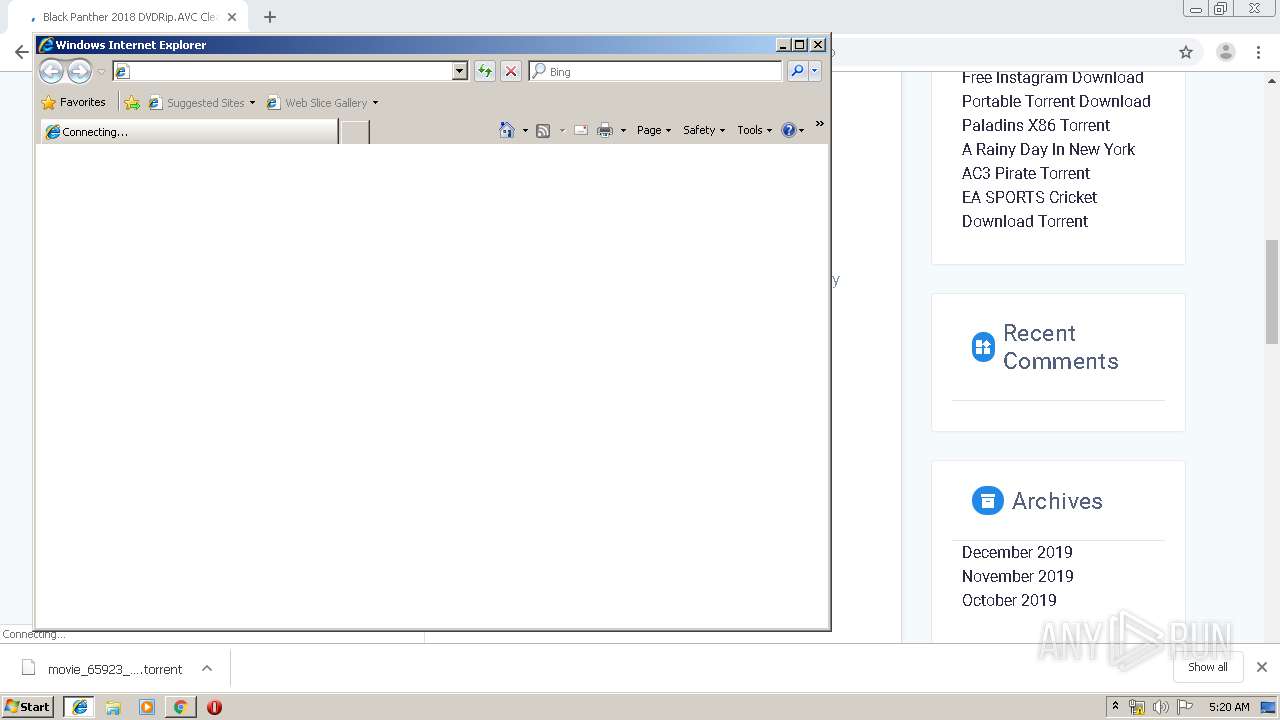Open AC3 Pirate Torrent link

coord(1026,173)
